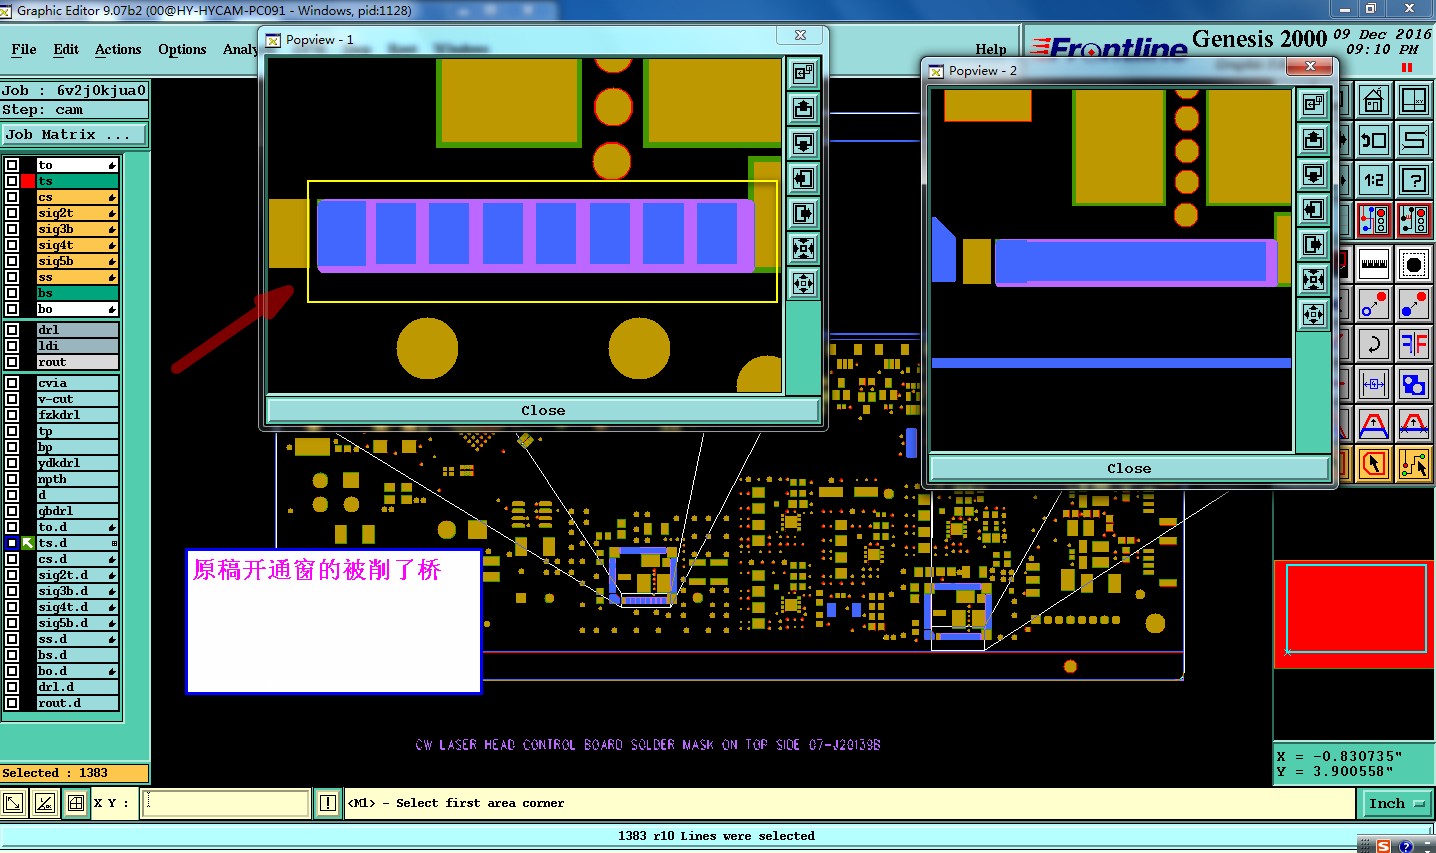Image resolution: width=1436 pixels, height=853 pixels.
Task: Select layer name 'bo.d' in the list
Action: click(x=77, y=671)
